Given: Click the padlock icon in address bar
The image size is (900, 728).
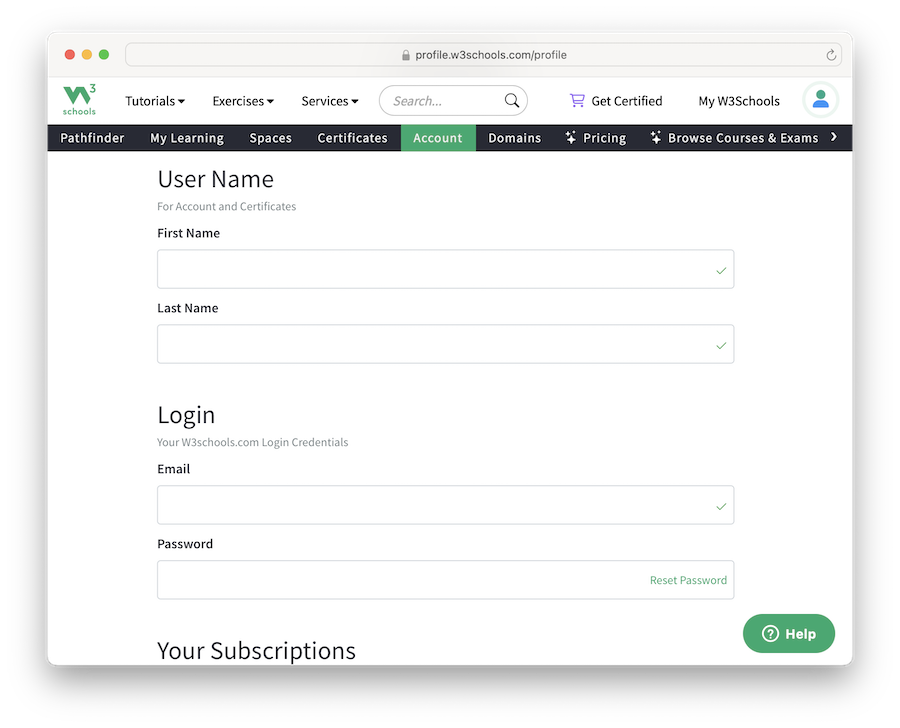Looking at the screenshot, I should (406, 55).
